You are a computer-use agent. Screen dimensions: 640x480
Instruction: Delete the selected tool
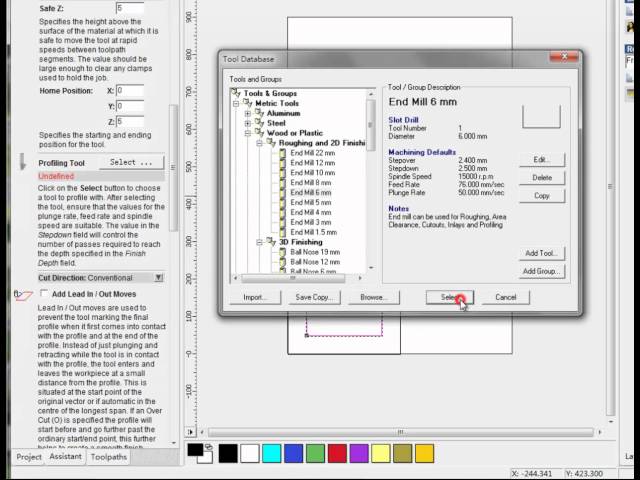pyautogui.click(x=542, y=178)
